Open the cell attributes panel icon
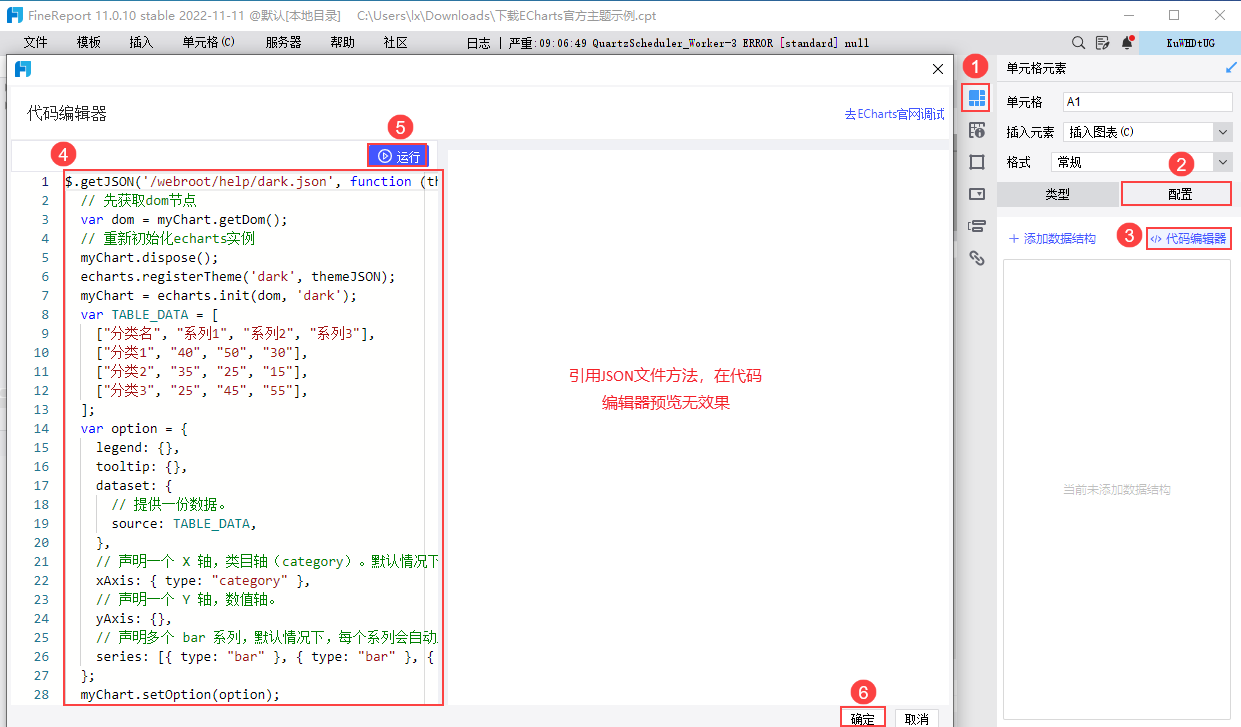Viewport: 1241px width, 727px height. pos(977,130)
